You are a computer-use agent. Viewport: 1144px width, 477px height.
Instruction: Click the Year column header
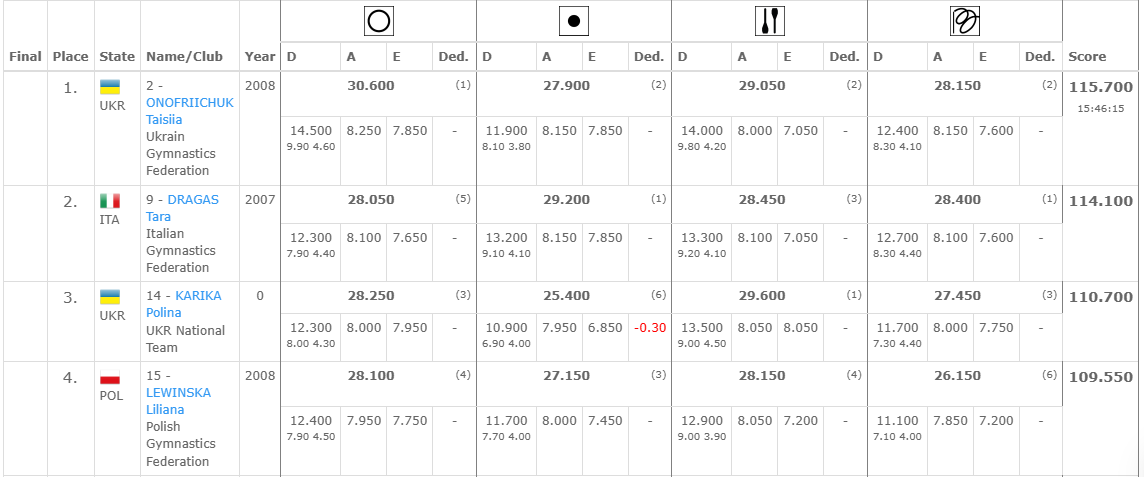pyautogui.click(x=260, y=57)
